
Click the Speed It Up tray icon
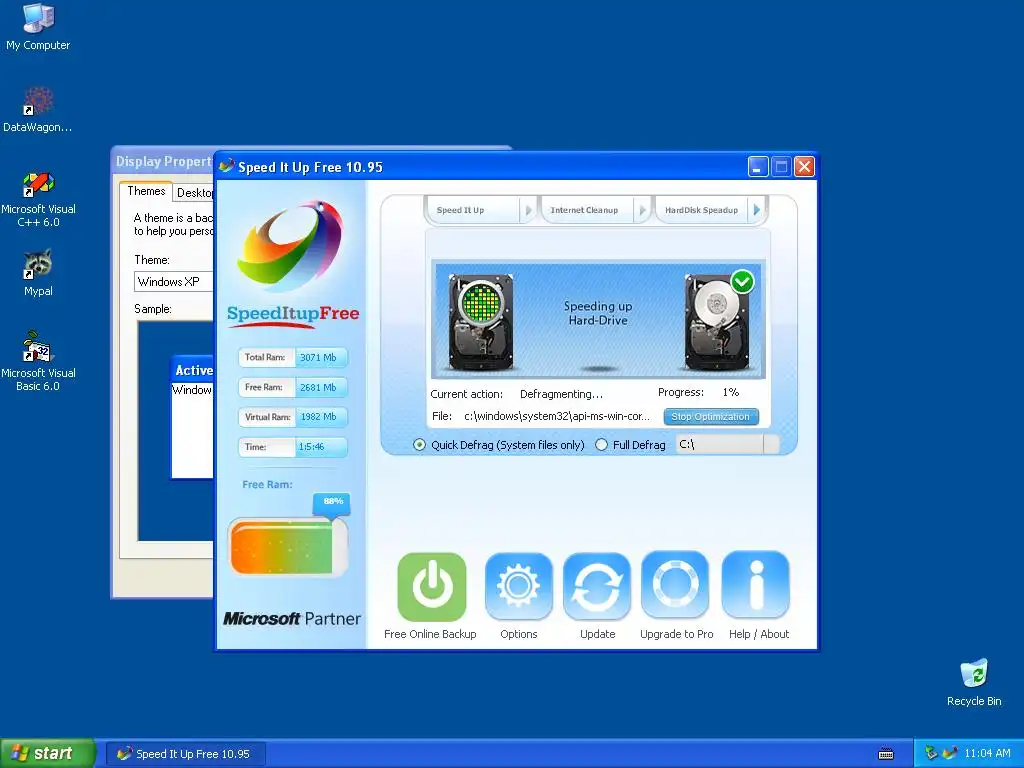point(950,753)
